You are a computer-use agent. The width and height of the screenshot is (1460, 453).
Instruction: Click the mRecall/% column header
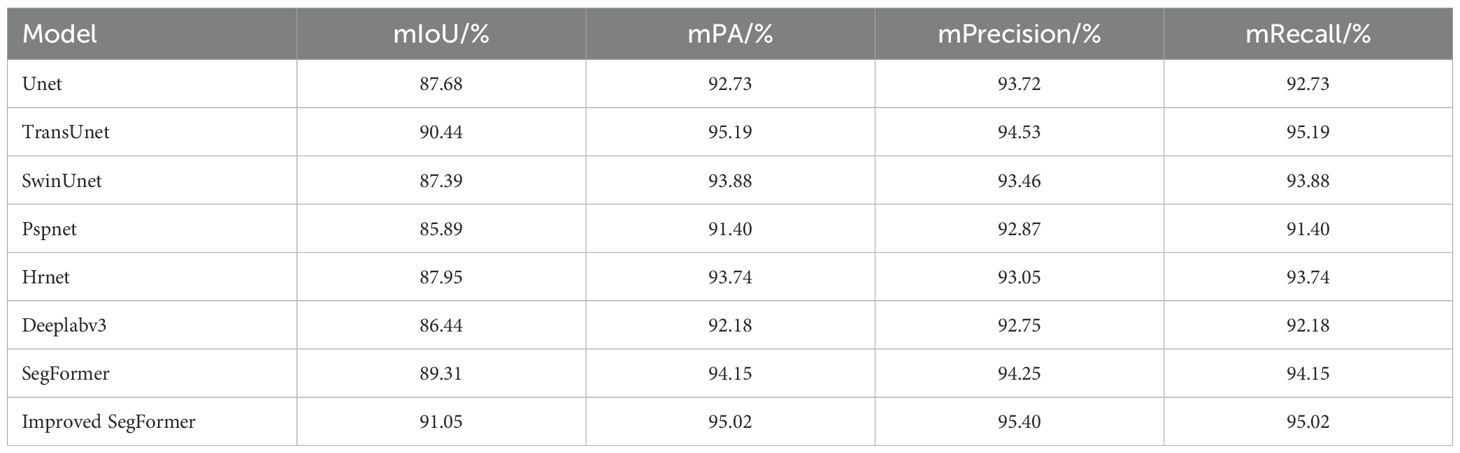coord(1308,35)
